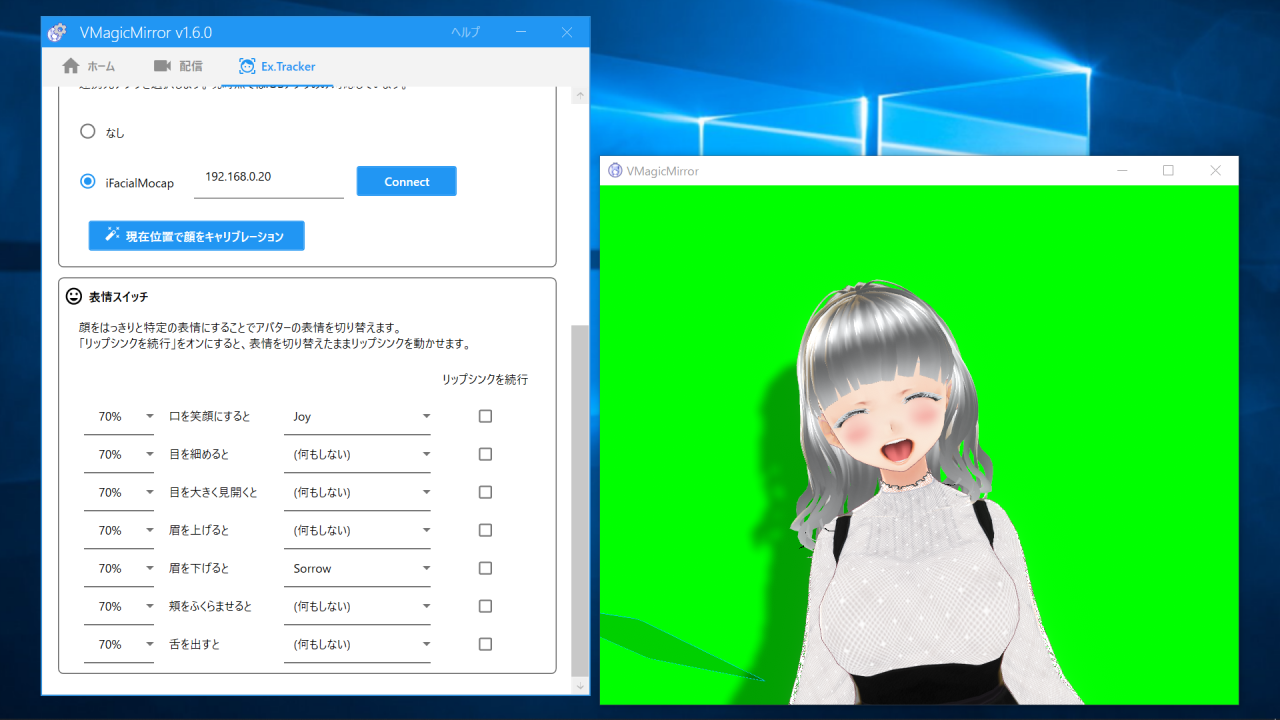Open the ヘルプ menu
This screenshot has width=1280, height=720.
[465, 32]
